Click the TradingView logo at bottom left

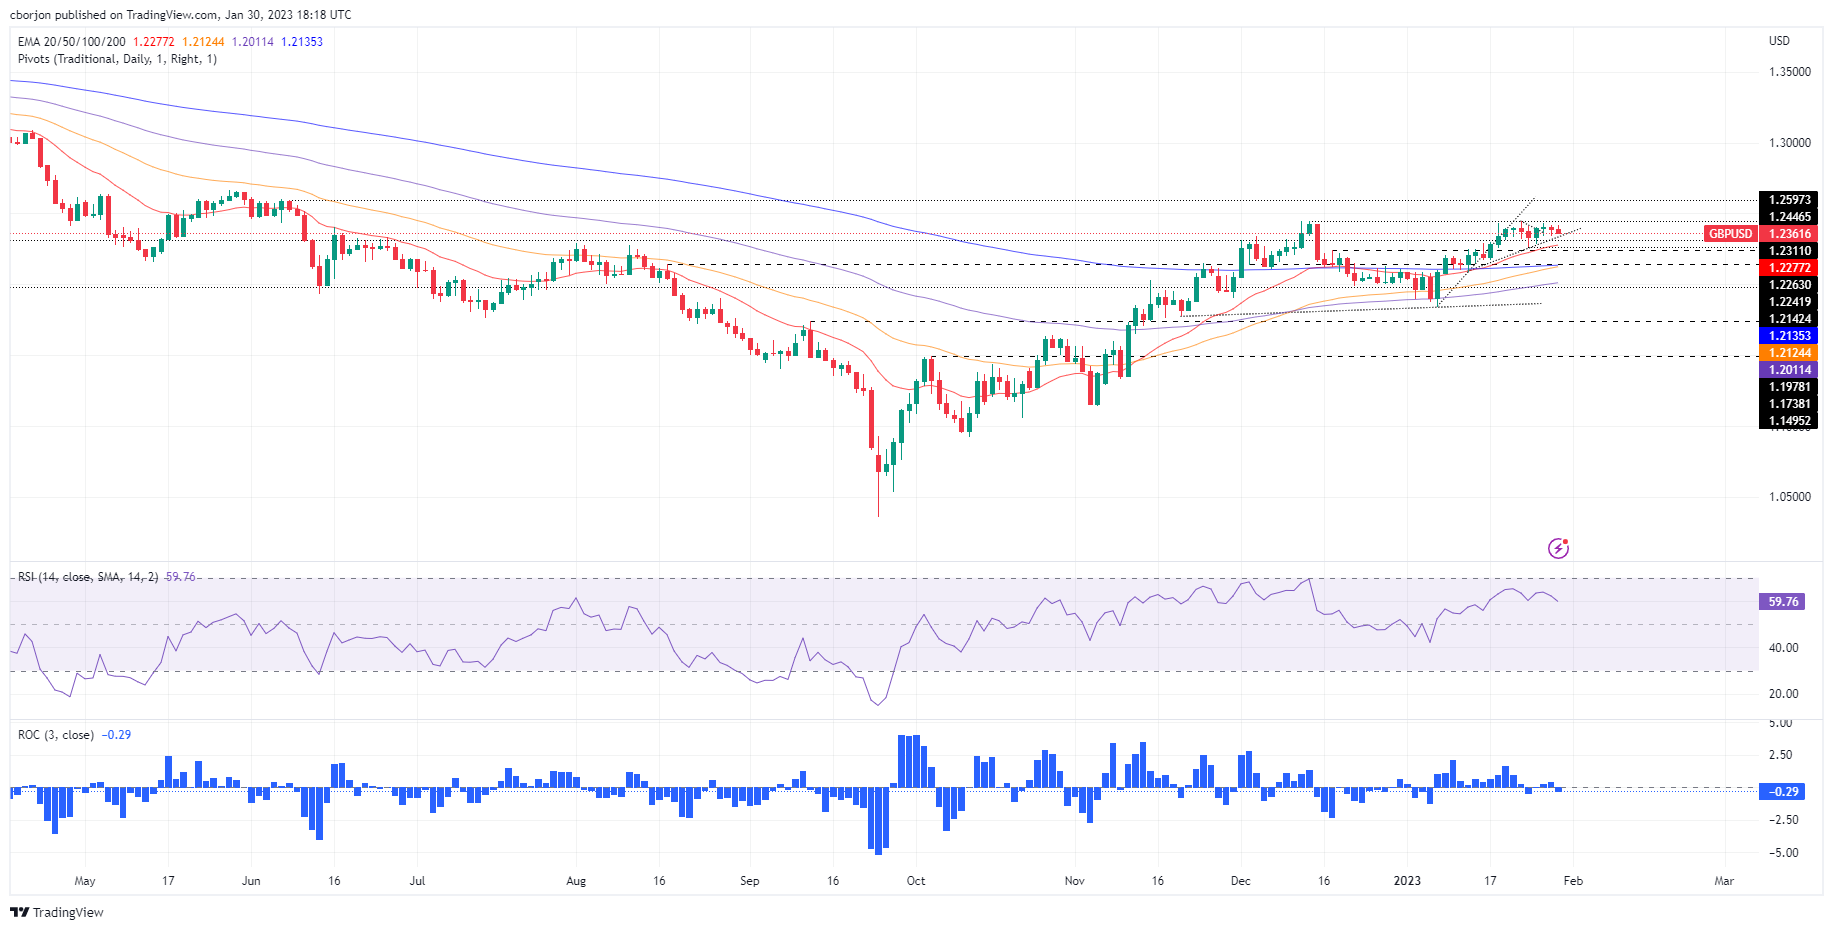[57, 912]
